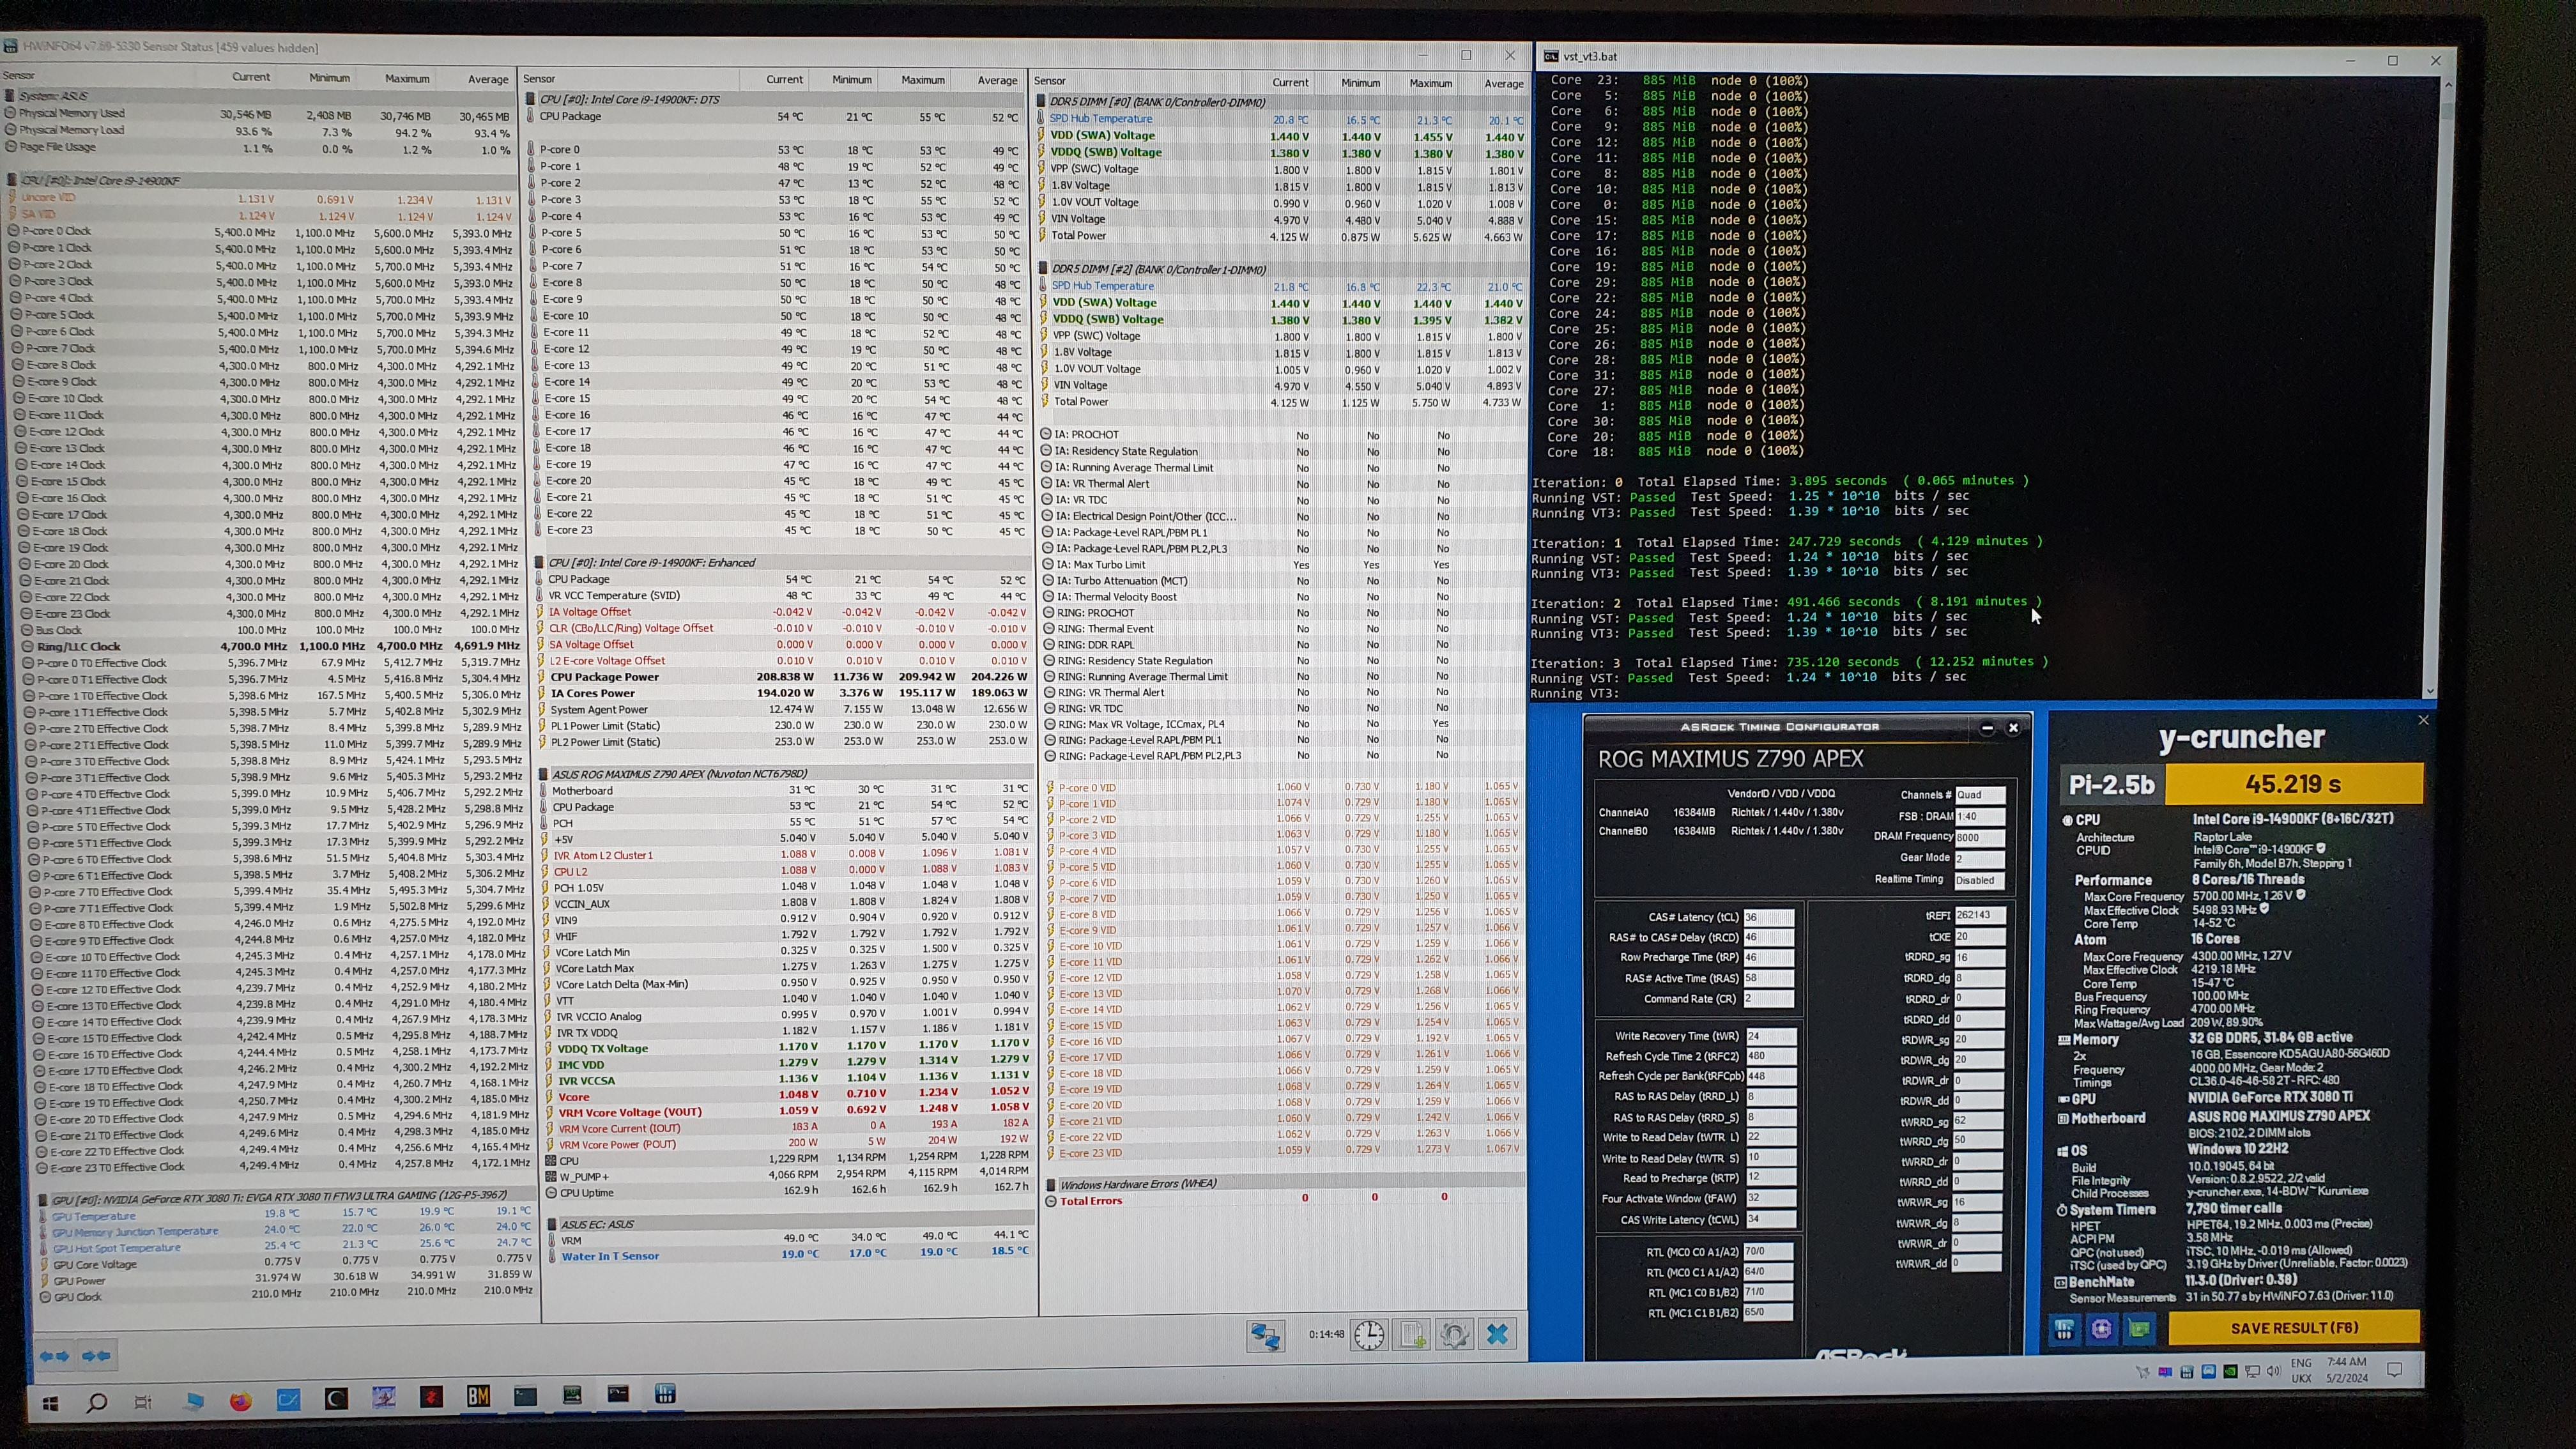Screen dimensions: 2576x1449
Task: Select the IA: Max Turbo Limit row
Action: coord(1284,565)
